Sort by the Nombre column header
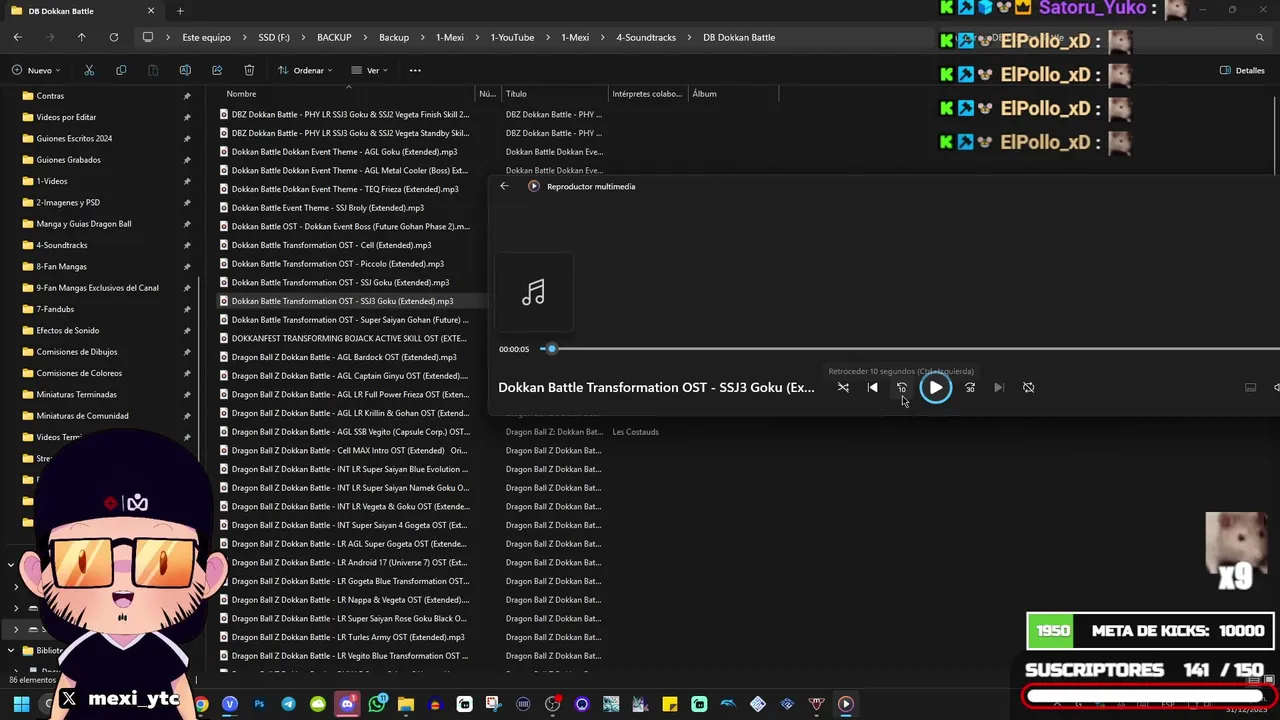 point(241,94)
